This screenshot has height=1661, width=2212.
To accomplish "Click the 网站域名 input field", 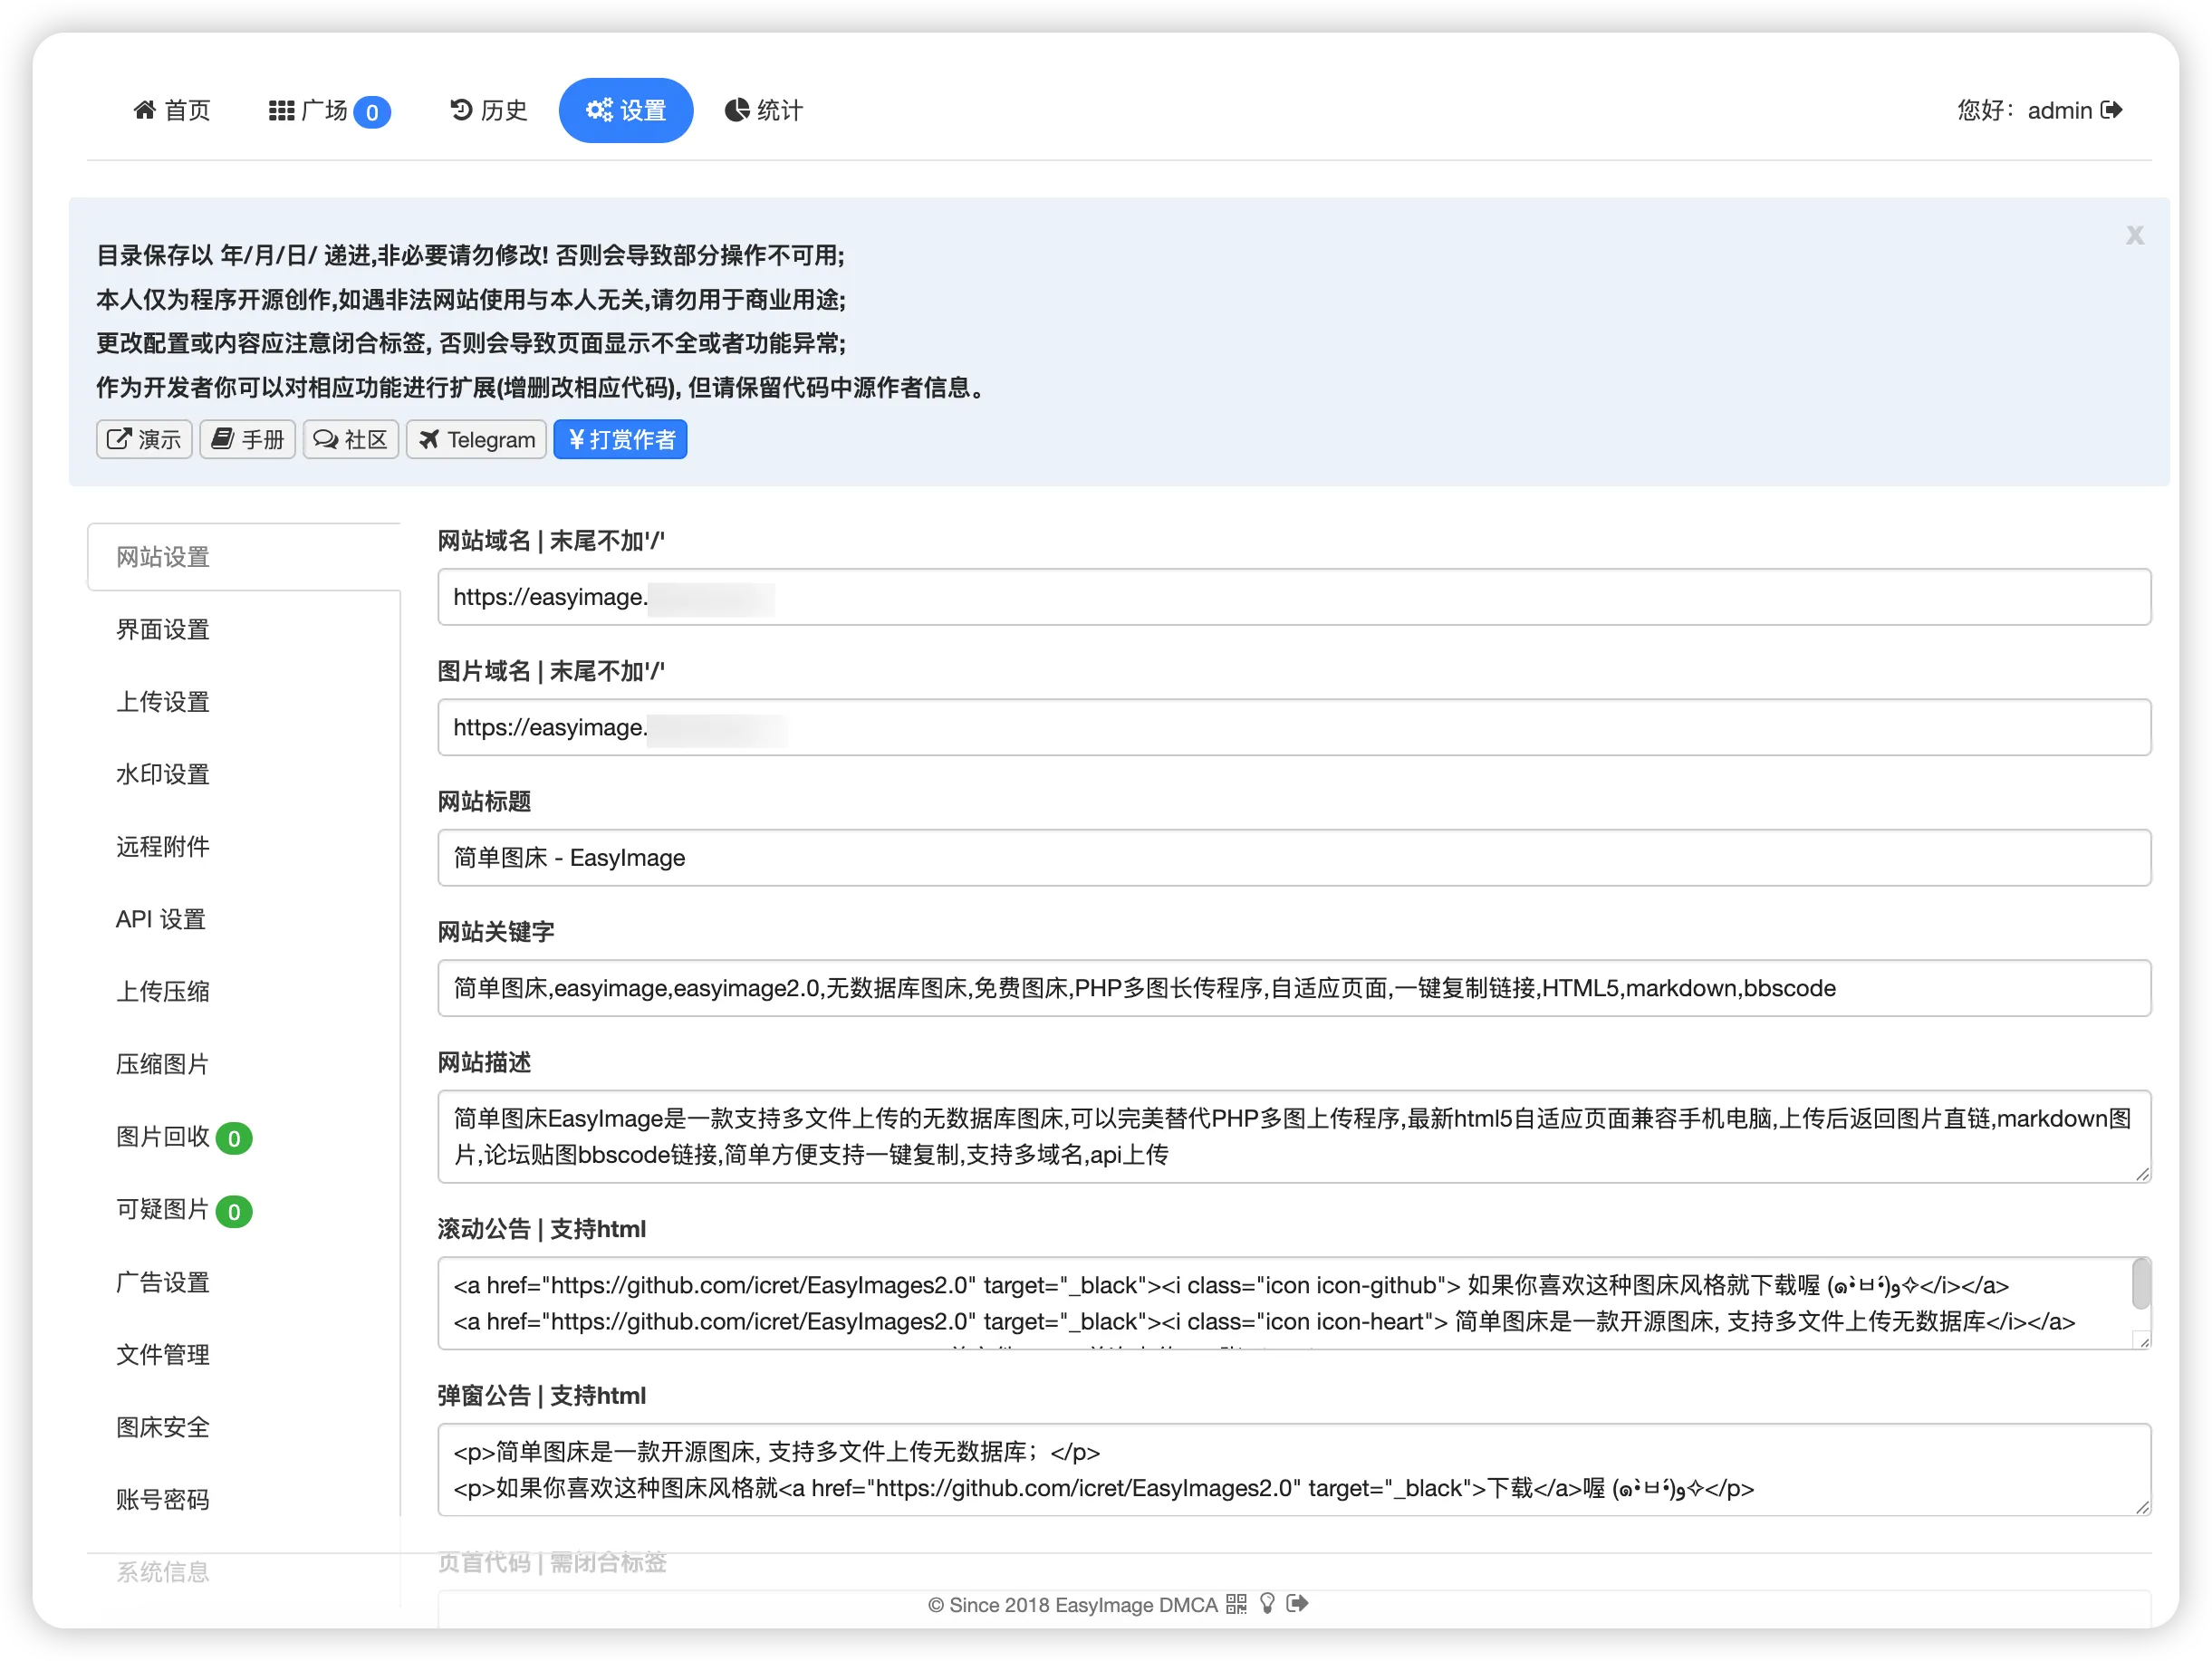I will [1294, 597].
